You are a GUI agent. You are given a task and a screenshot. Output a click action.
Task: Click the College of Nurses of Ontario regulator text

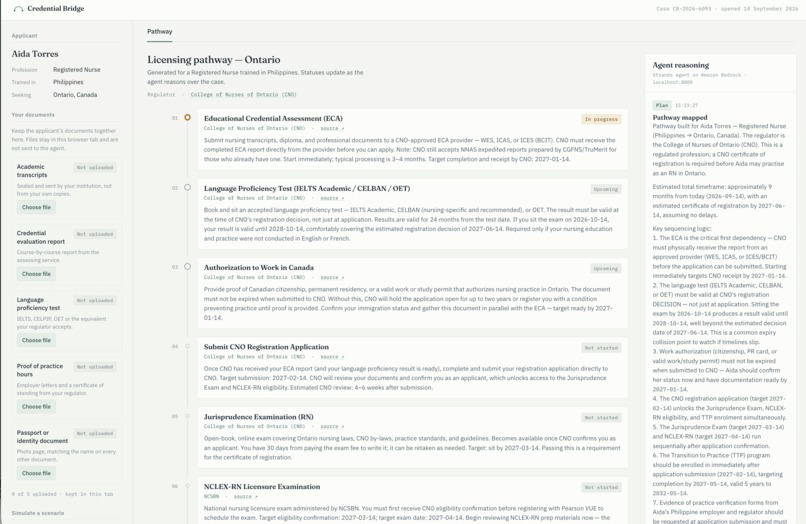tap(243, 95)
